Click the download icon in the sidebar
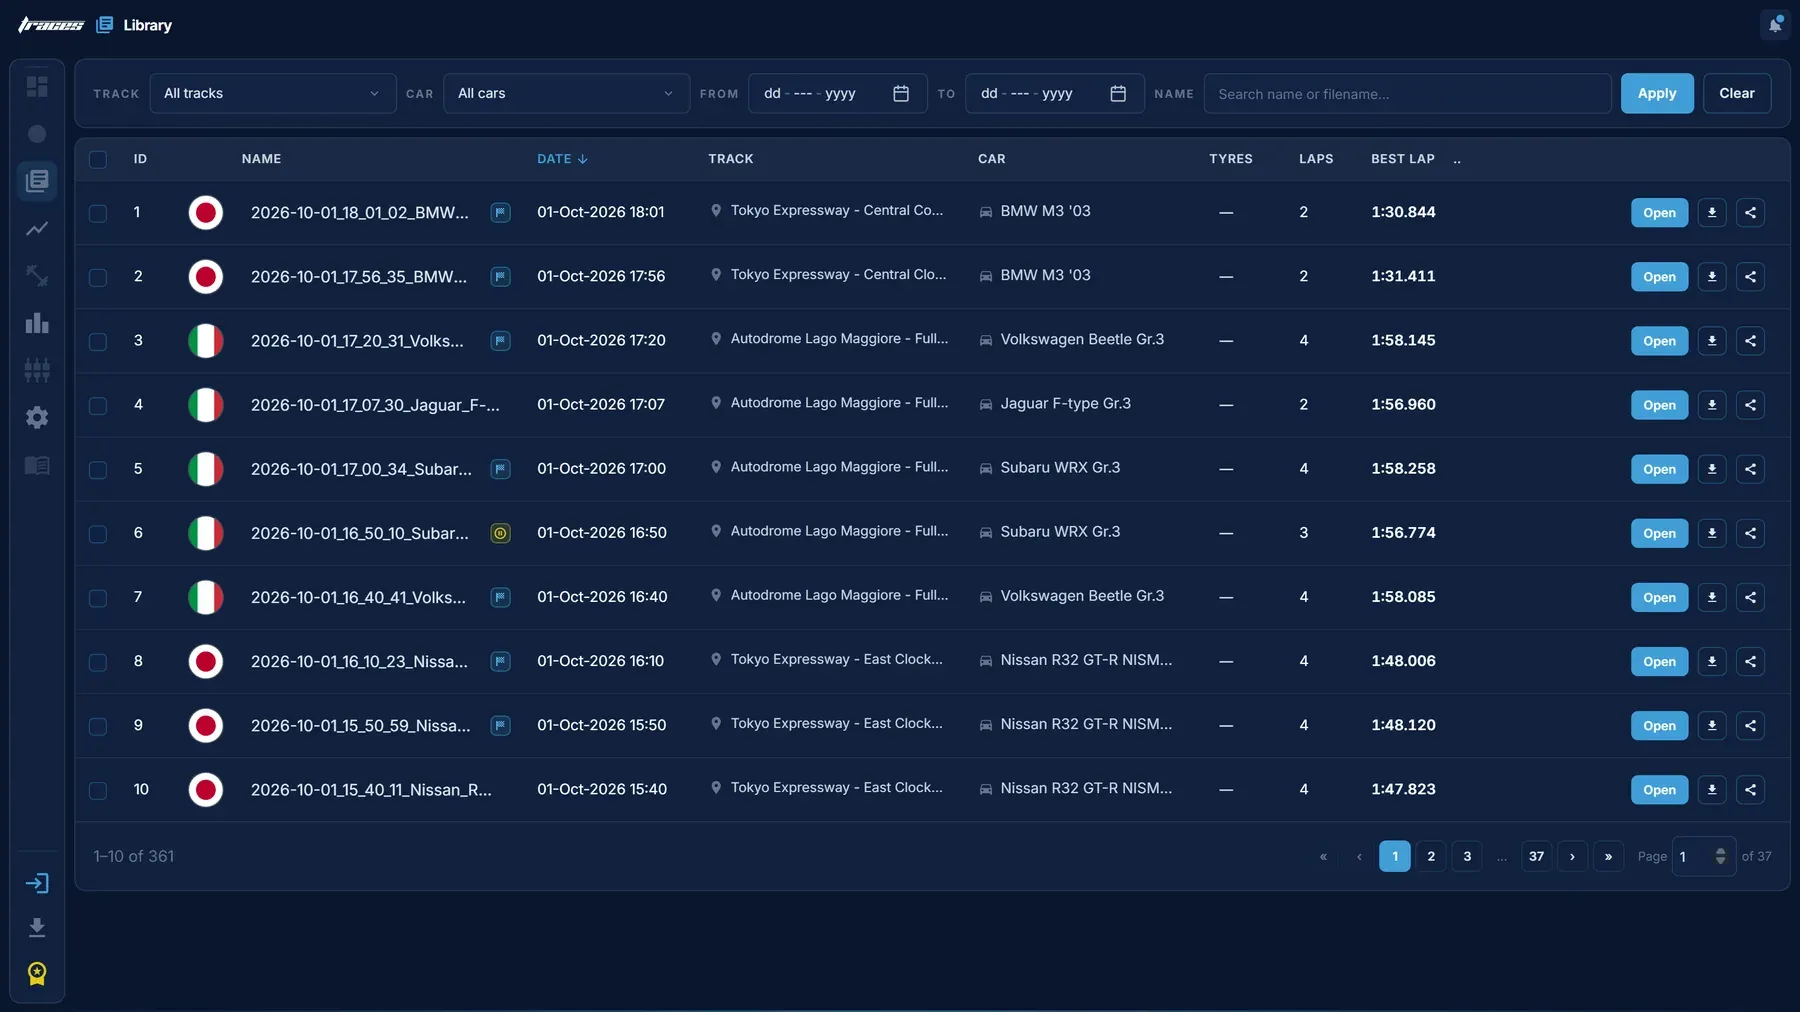The image size is (1800, 1012). [x=37, y=928]
